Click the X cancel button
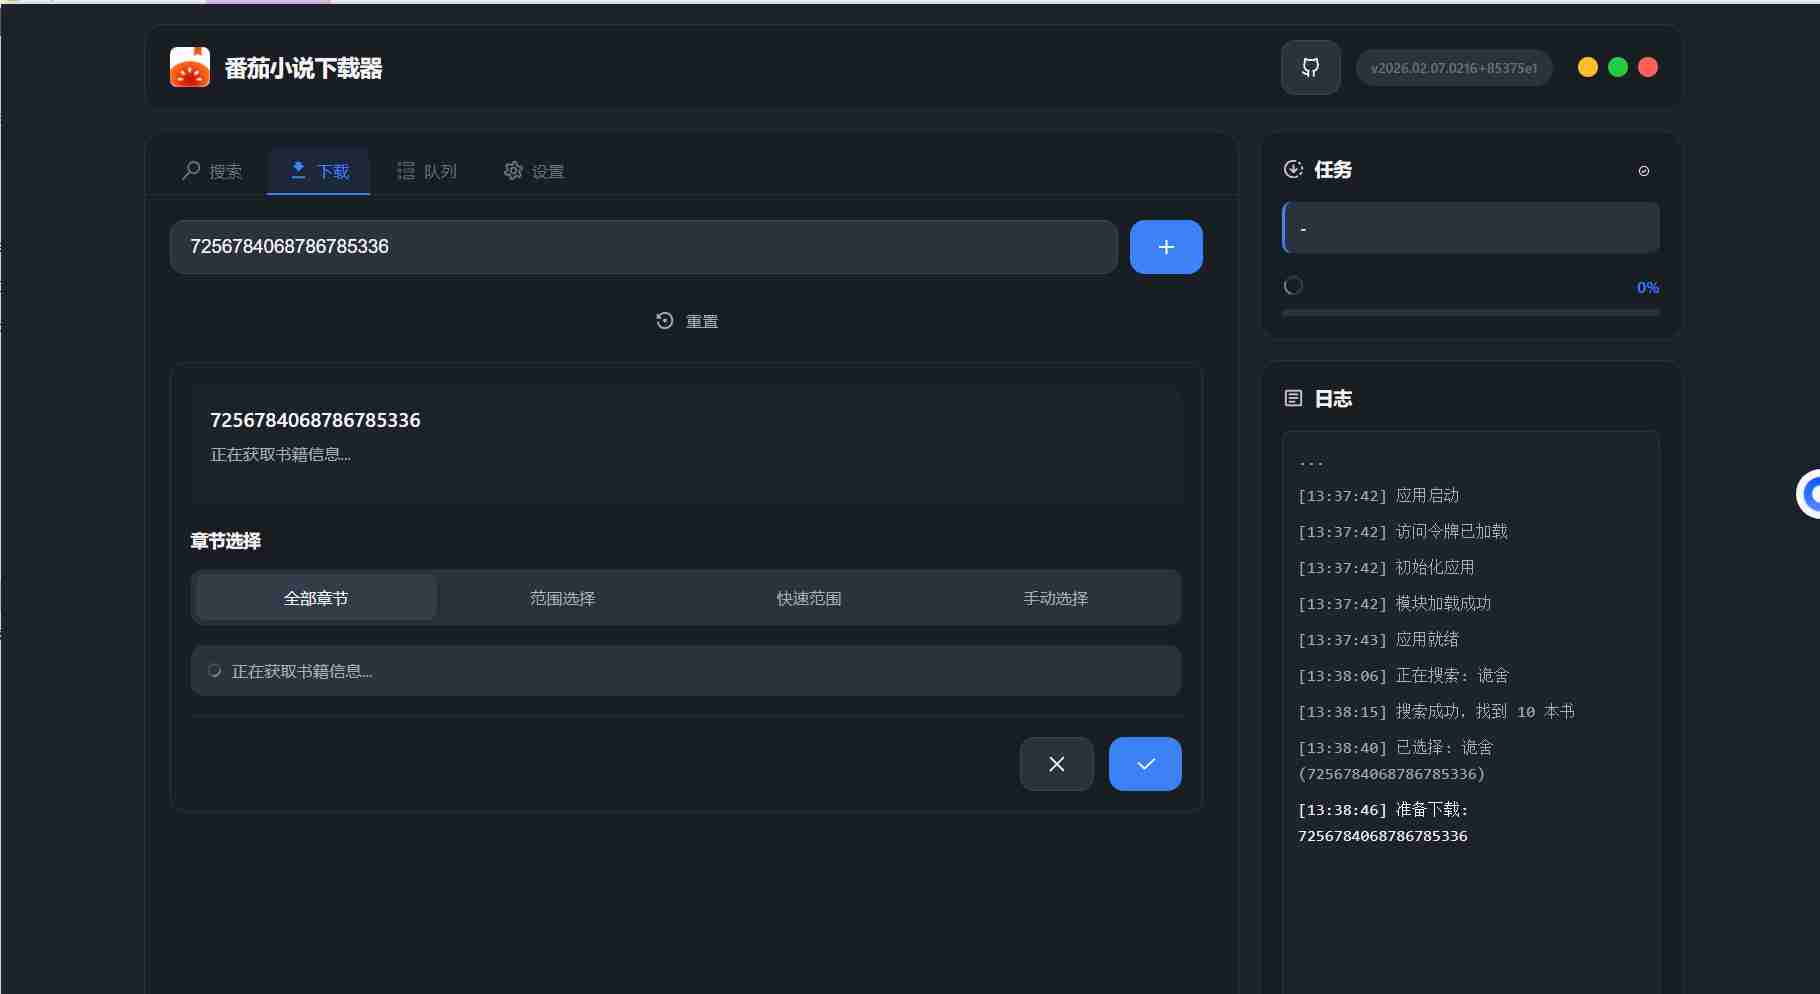Viewport: 1820px width, 994px height. 1056,764
